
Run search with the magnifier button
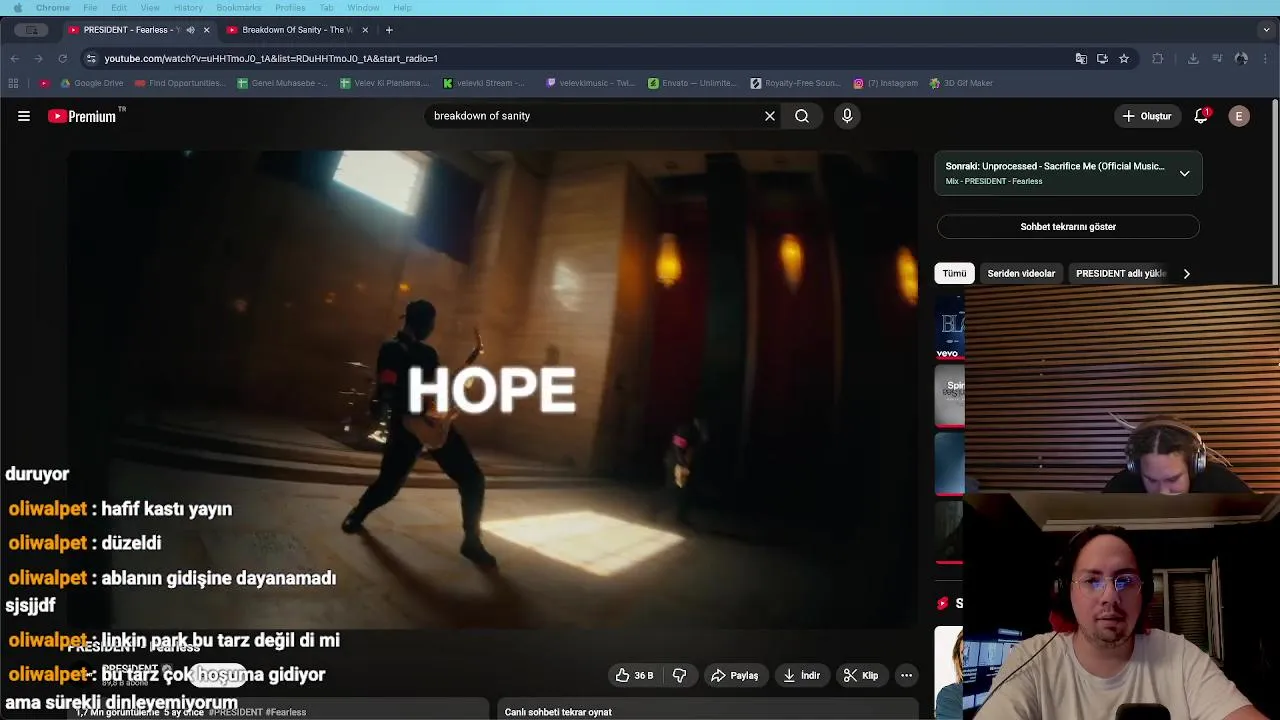802,116
